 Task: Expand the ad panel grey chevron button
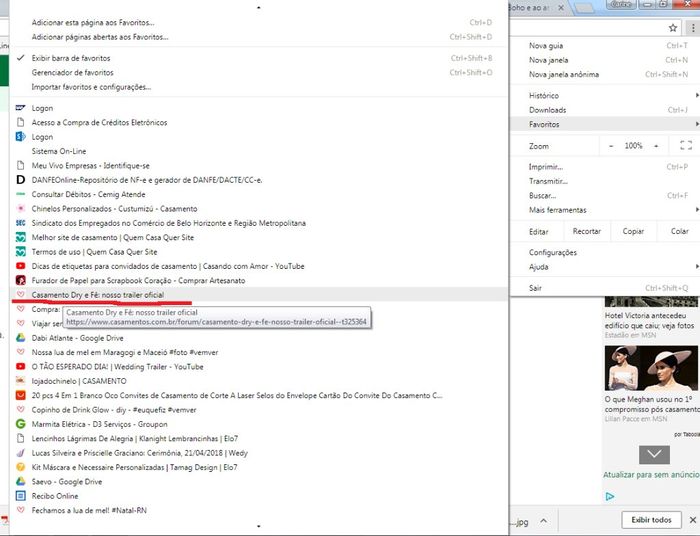(654, 455)
